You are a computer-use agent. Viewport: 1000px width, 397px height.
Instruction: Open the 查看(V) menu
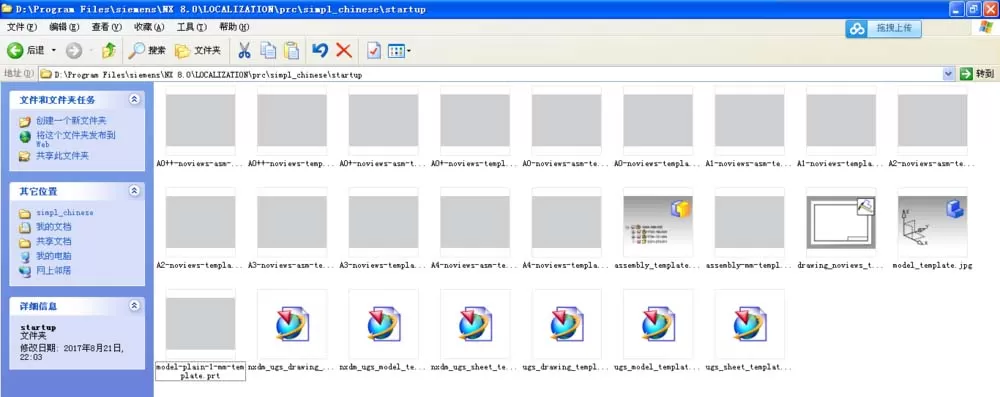click(x=107, y=27)
